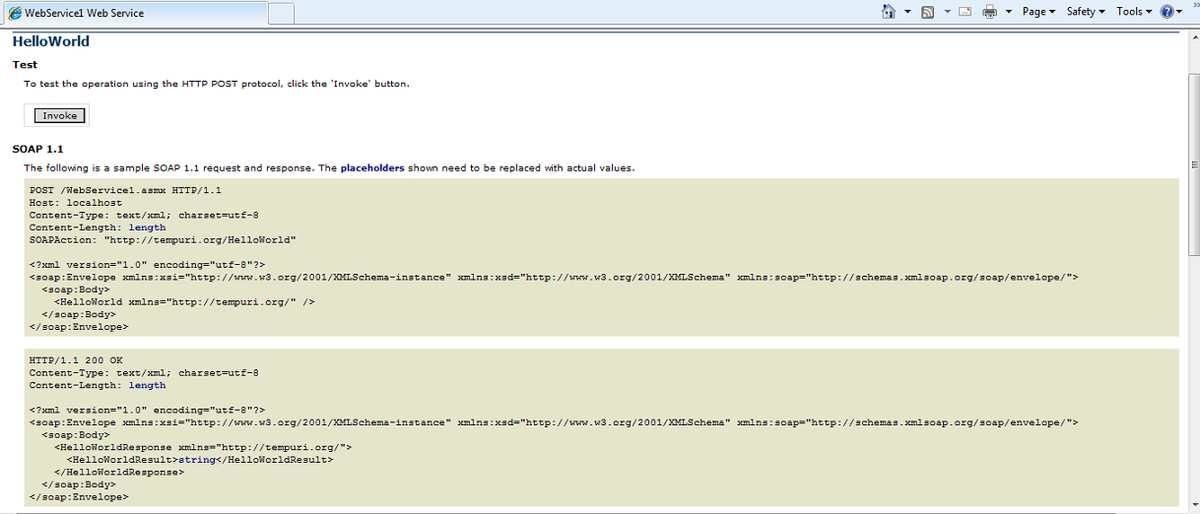Open the Safety menu

coord(1085,12)
